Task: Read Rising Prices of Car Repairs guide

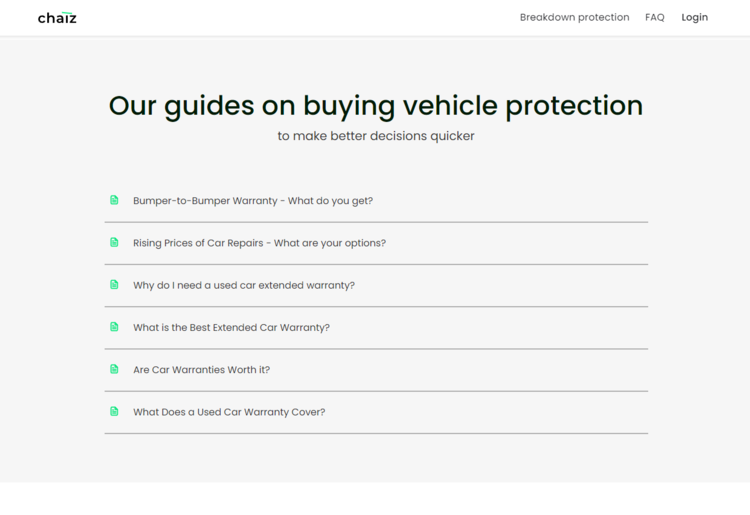Action: point(259,243)
